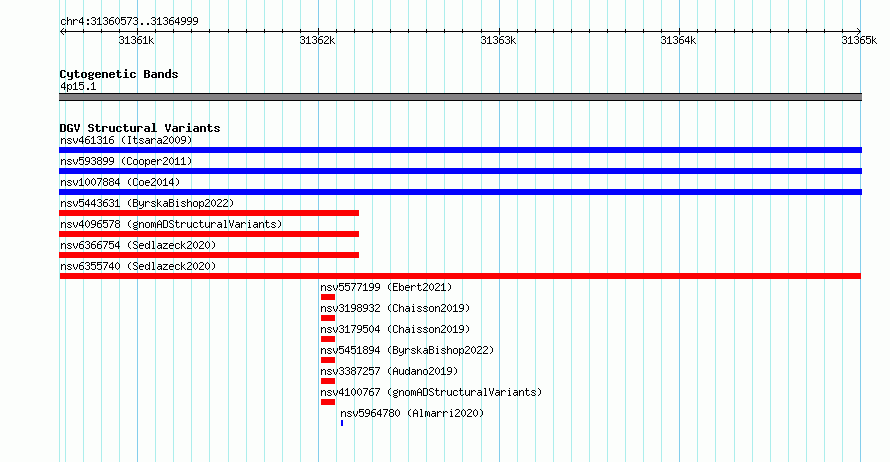This screenshot has width=890, height=462.
Task: Open nsv3198932 (Chaisson2019) variant label
Action: click(395, 308)
